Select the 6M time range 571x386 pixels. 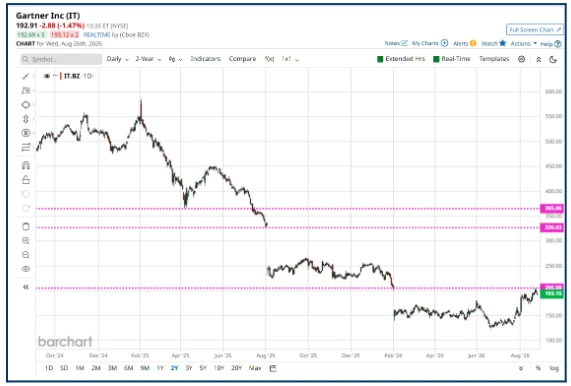pyautogui.click(x=128, y=368)
